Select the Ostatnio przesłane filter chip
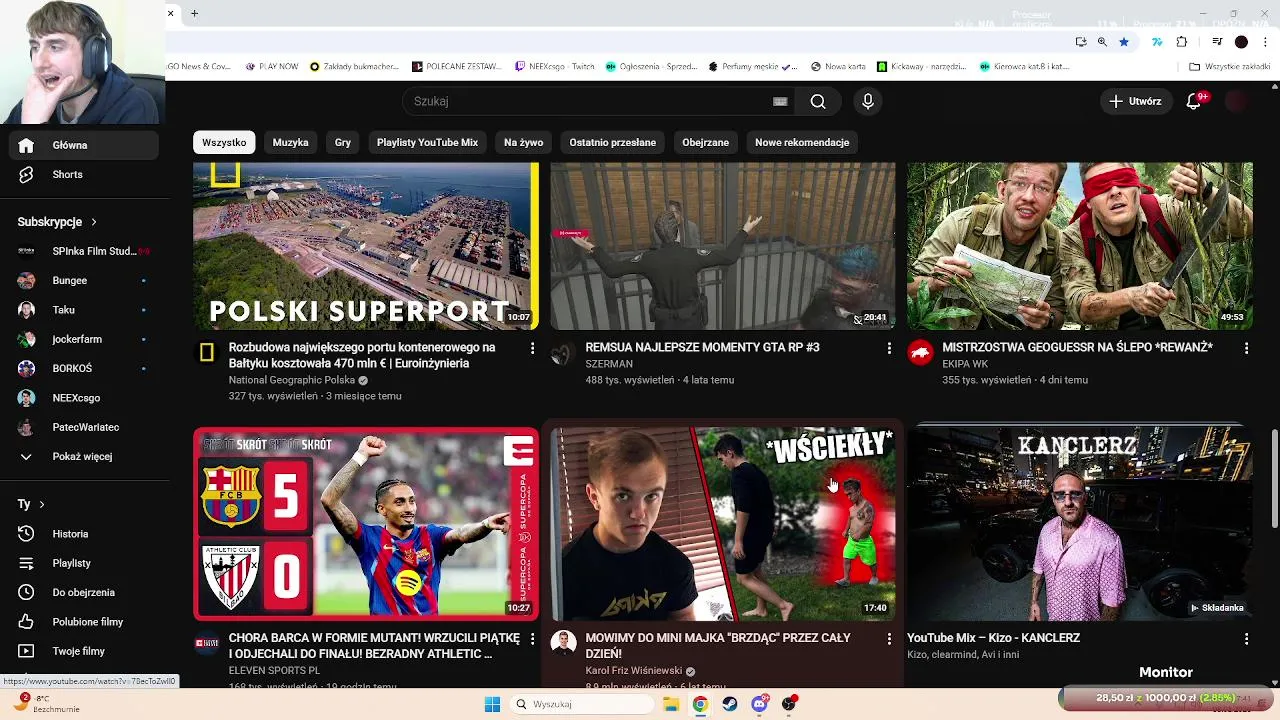1280x720 pixels. [613, 142]
